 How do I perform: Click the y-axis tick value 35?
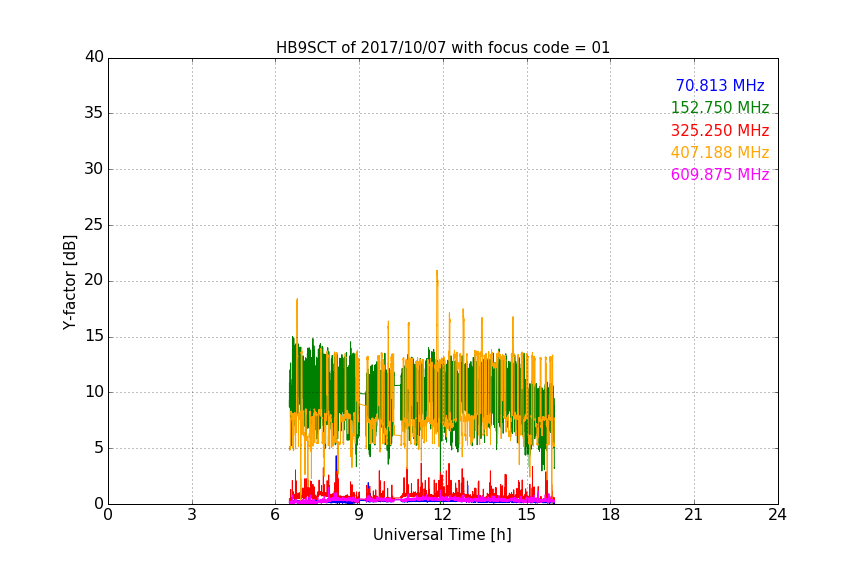[x=94, y=113]
